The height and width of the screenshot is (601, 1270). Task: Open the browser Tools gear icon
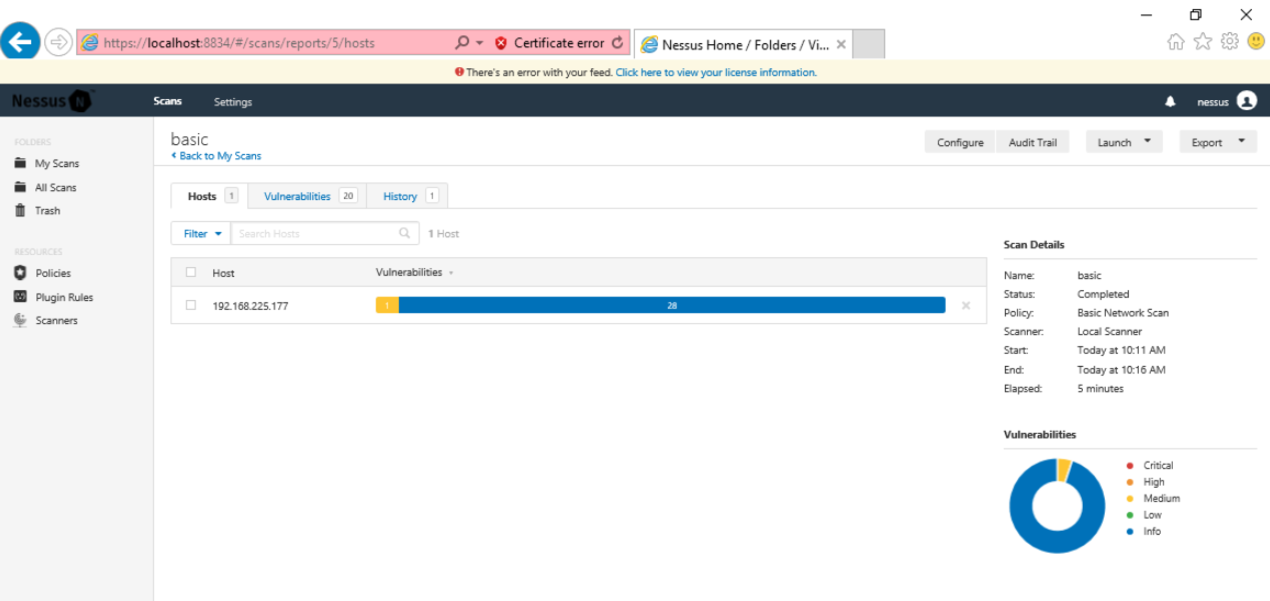[x=1230, y=41]
